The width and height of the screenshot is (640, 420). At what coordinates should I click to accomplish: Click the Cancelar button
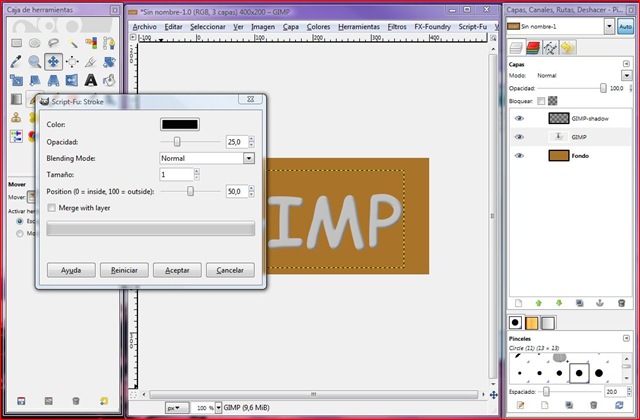230,270
